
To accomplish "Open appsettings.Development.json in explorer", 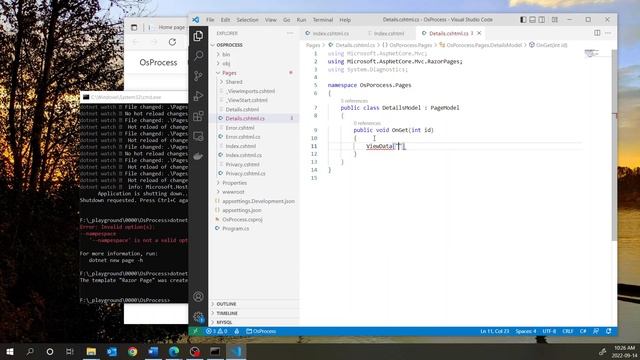I will (254, 201).
